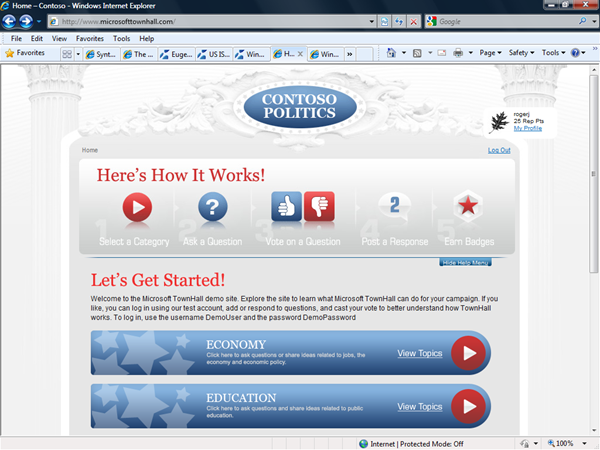600x450 pixels.
Task: Open the View menu
Action: point(59,39)
